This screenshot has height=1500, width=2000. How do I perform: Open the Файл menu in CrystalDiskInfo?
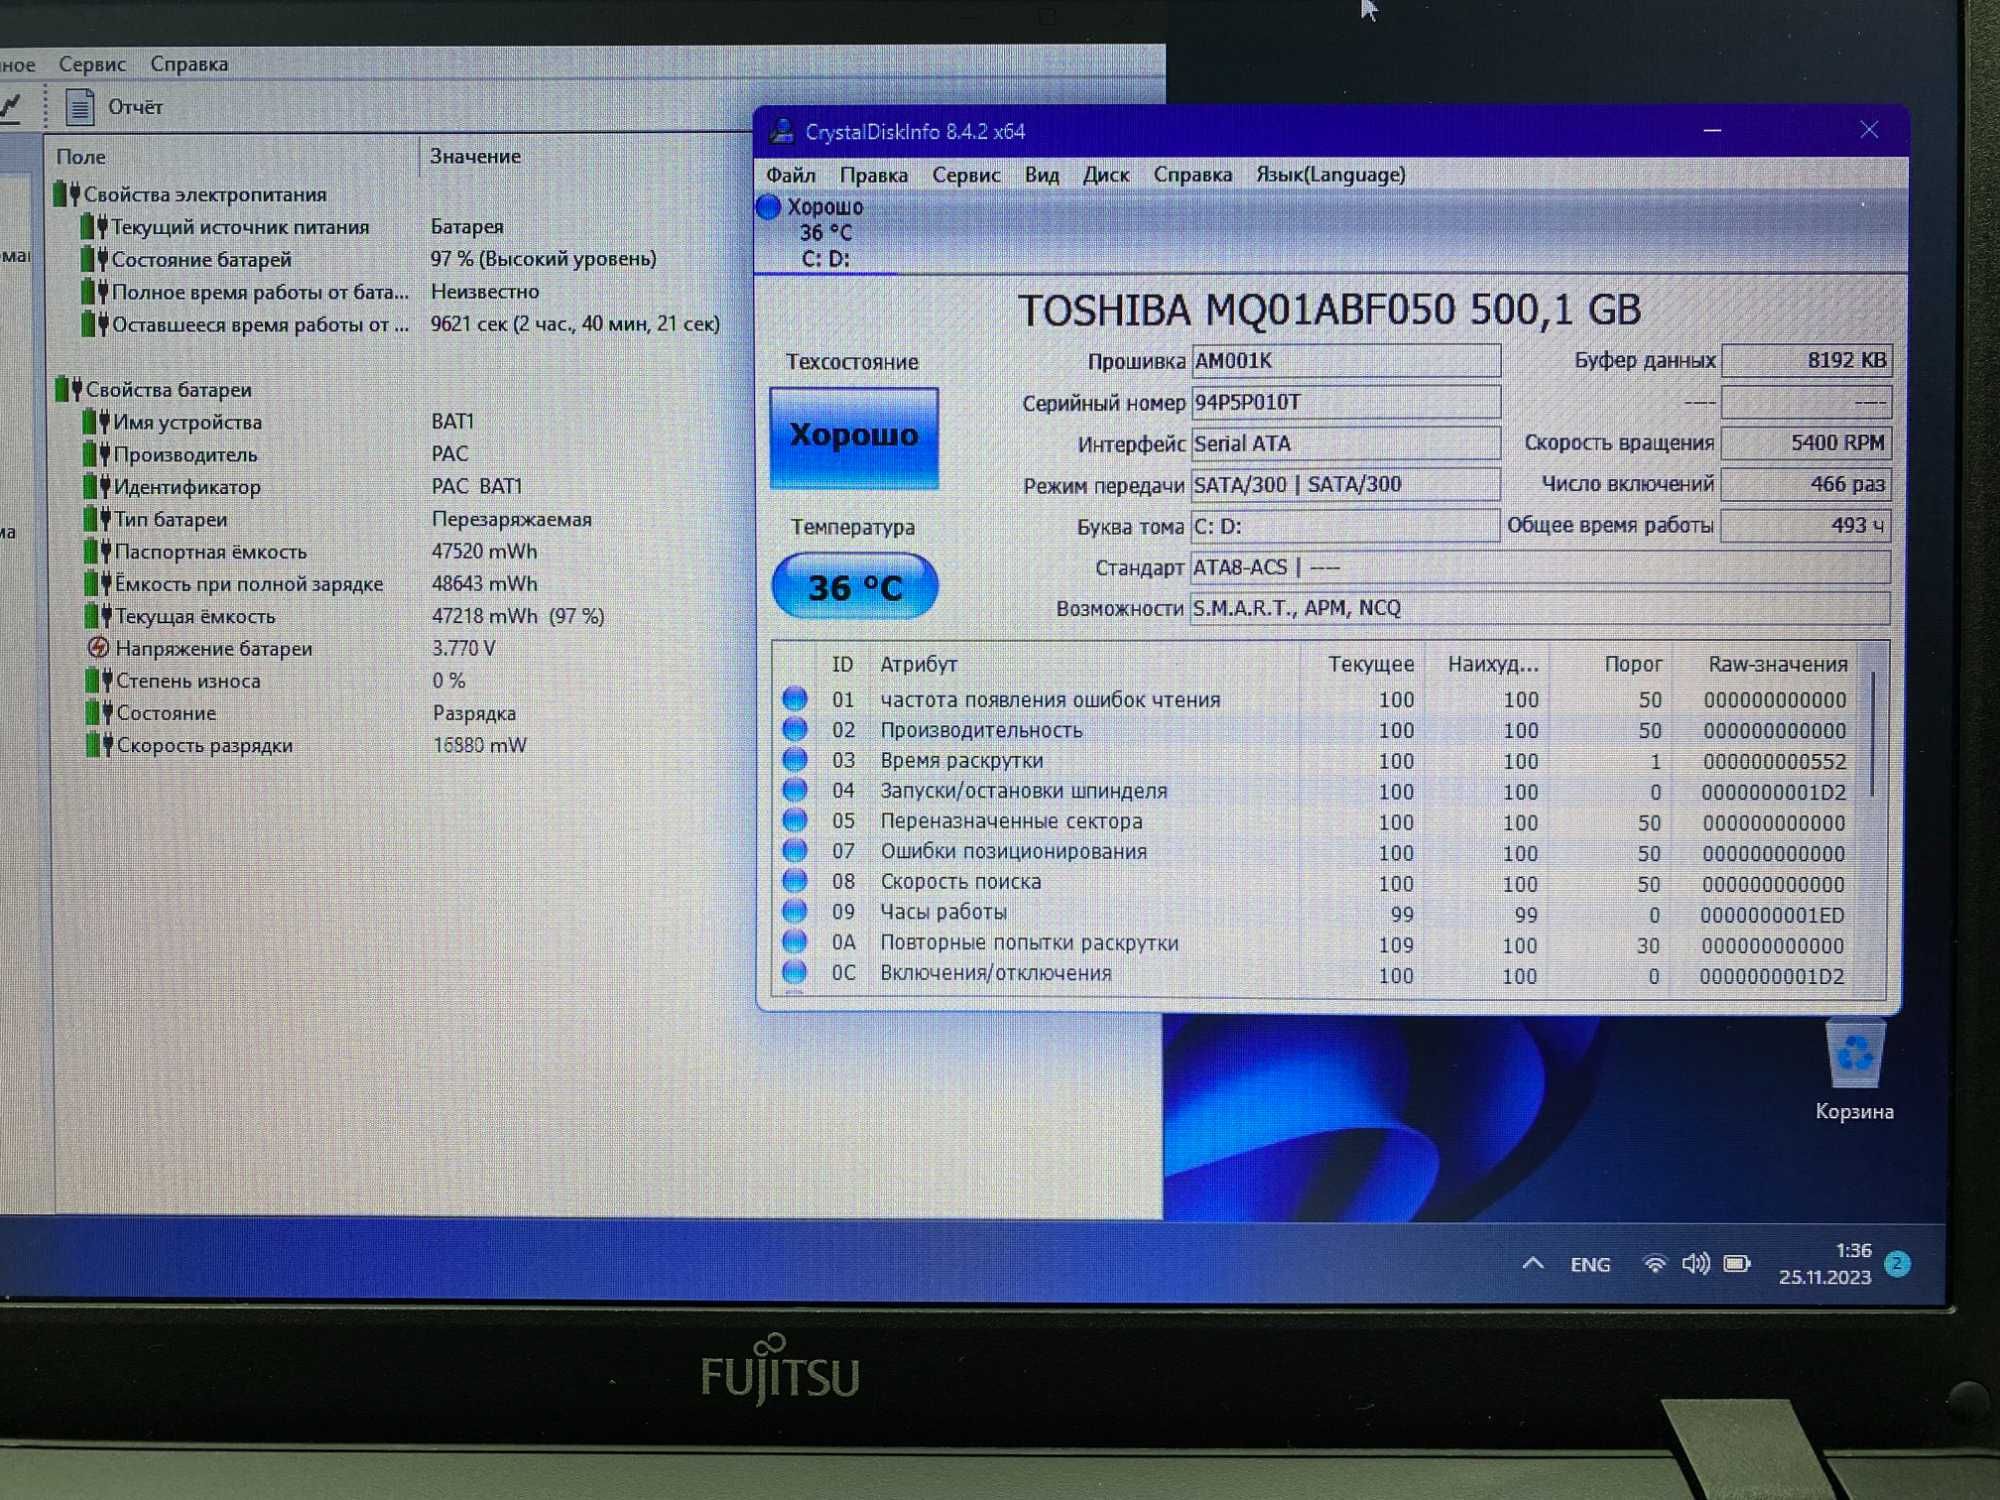click(x=790, y=175)
